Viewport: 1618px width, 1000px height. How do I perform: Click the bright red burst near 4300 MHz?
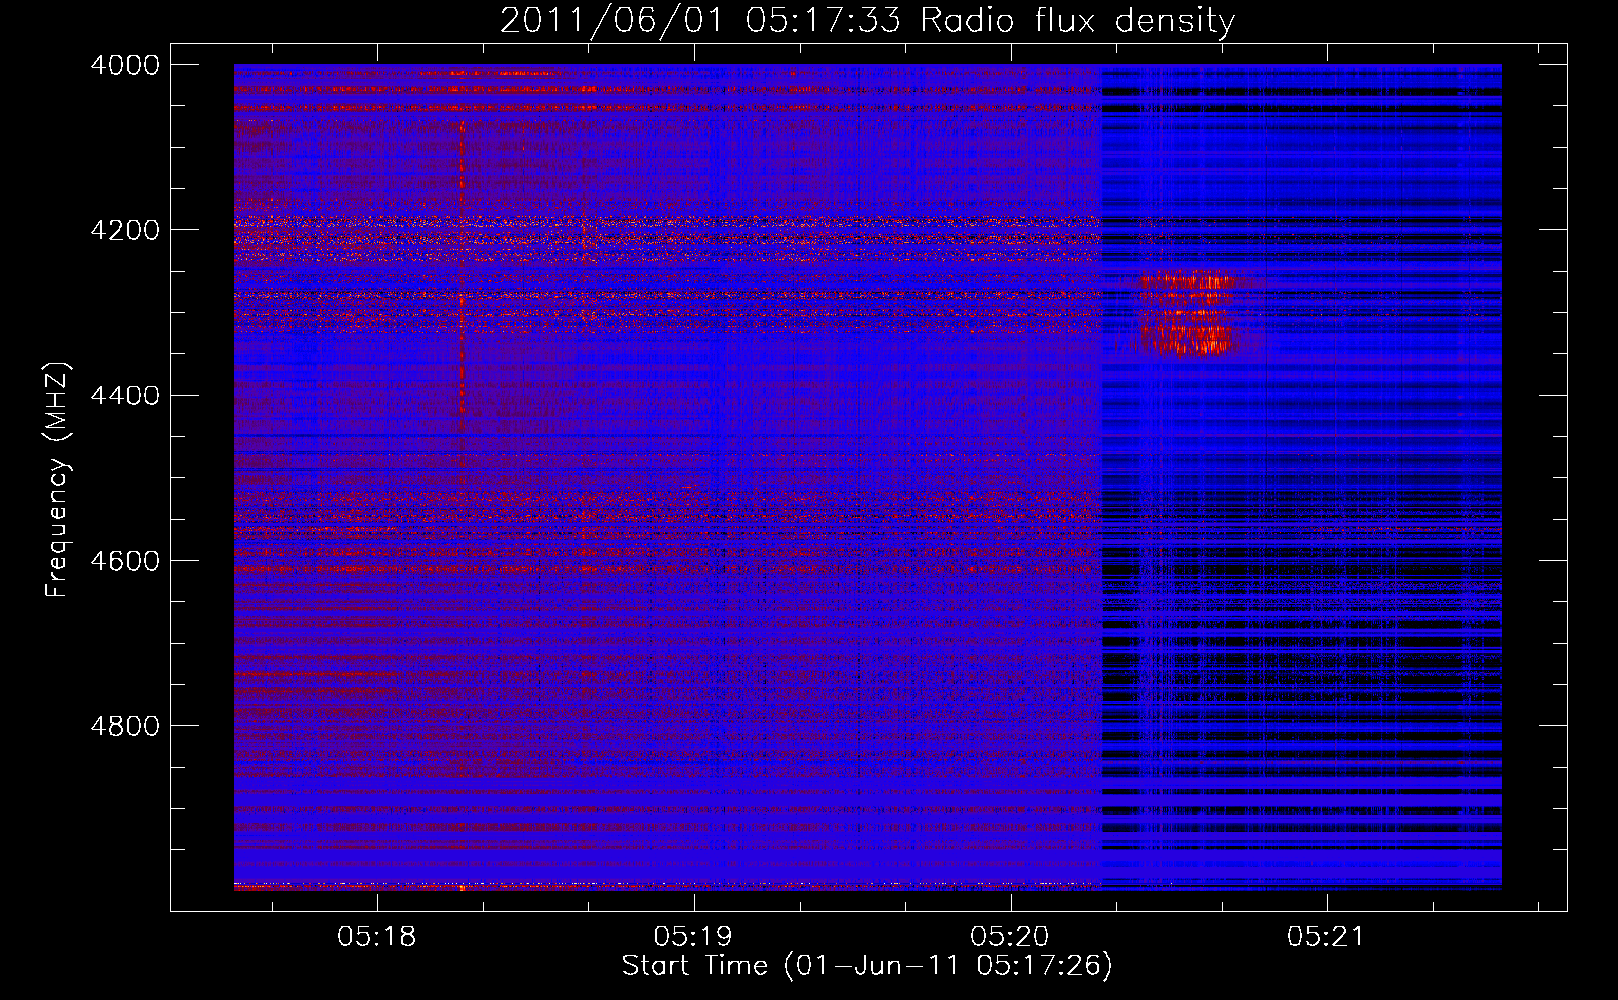tap(1187, 312)
